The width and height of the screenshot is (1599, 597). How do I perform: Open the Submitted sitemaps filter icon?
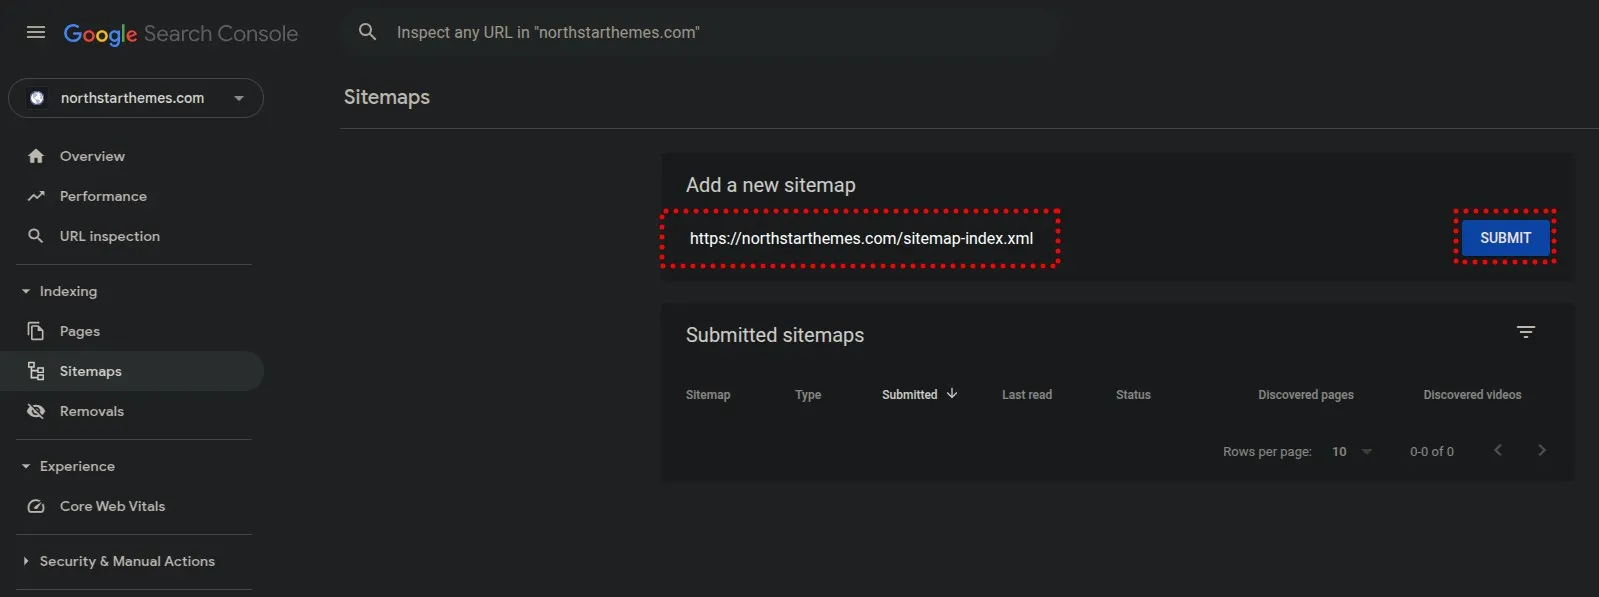(x=1526, y=332)
